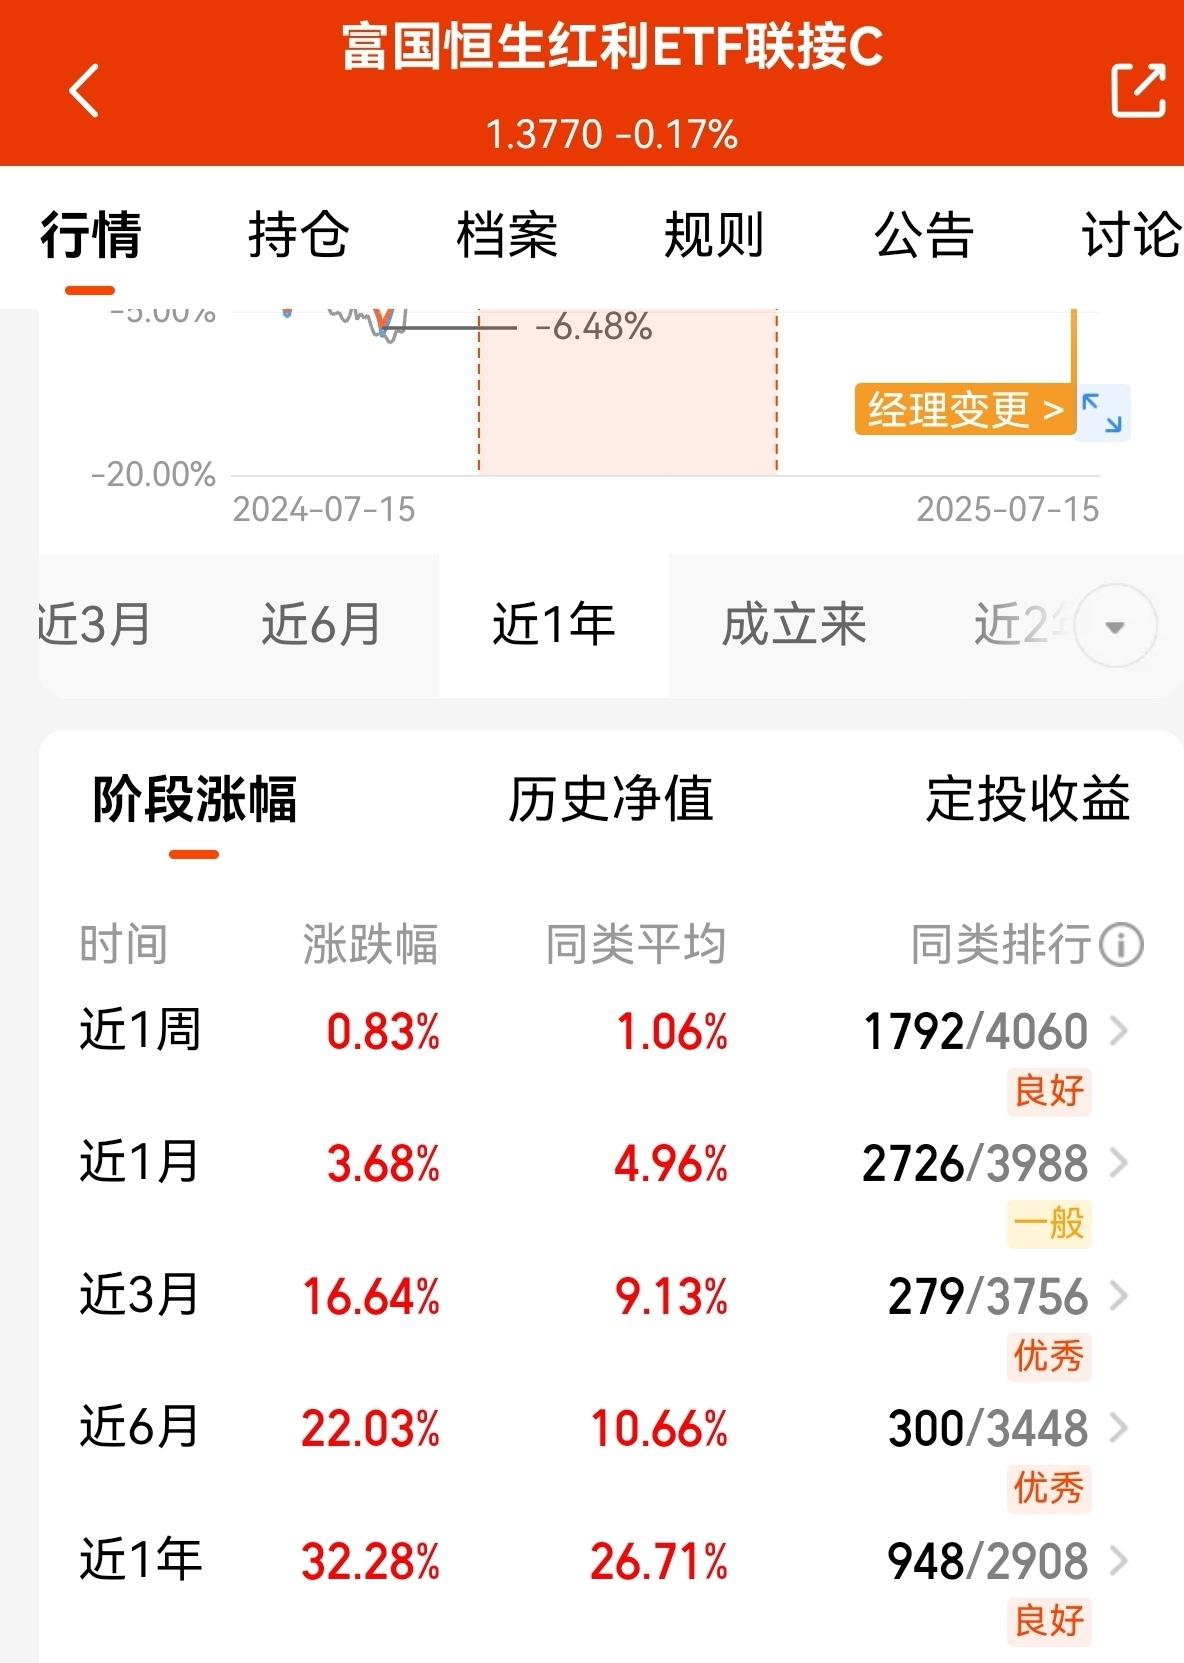The image size is (1184, 1663).
Task: Switch to the 行情 tab
Action: [90, 236]
